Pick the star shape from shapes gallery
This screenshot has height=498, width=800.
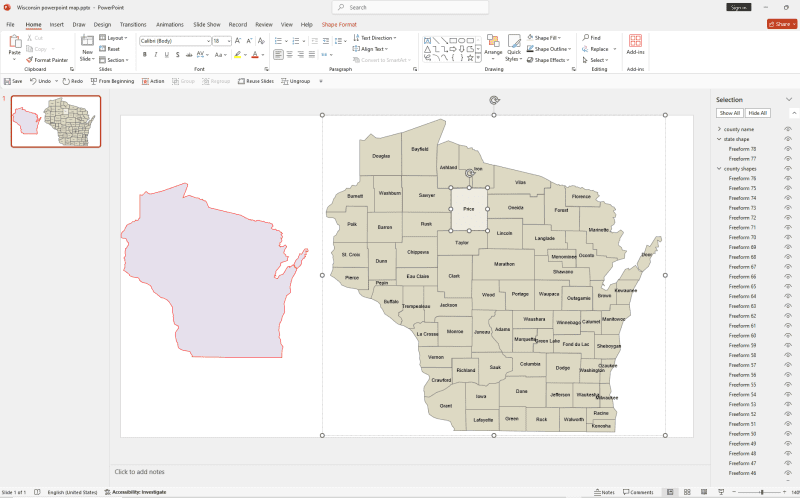470,58
